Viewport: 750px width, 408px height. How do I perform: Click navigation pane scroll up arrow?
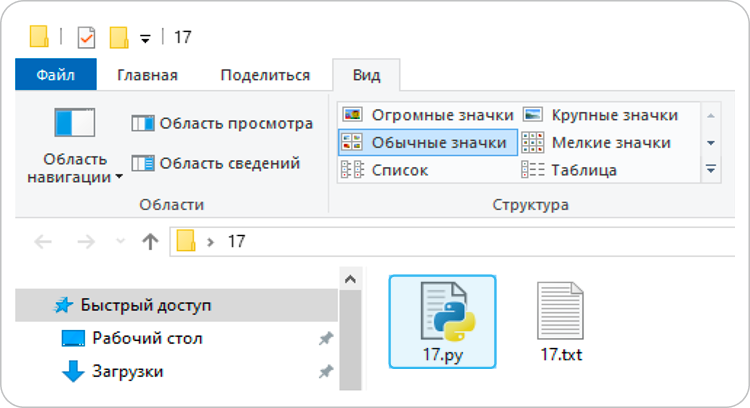click(350, 279)
